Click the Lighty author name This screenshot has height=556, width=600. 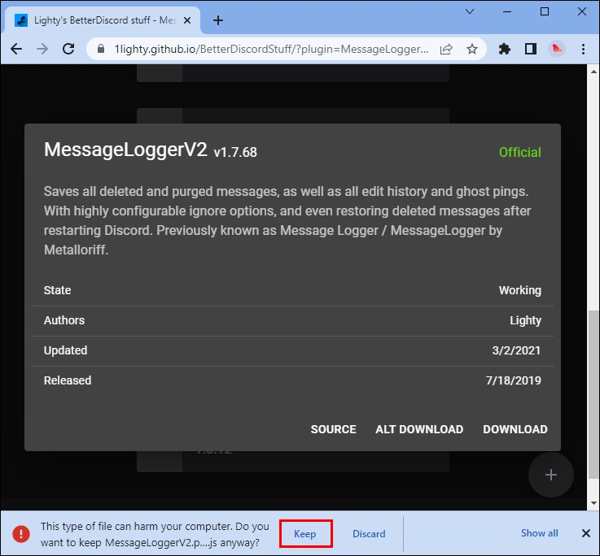click(525, 320)
